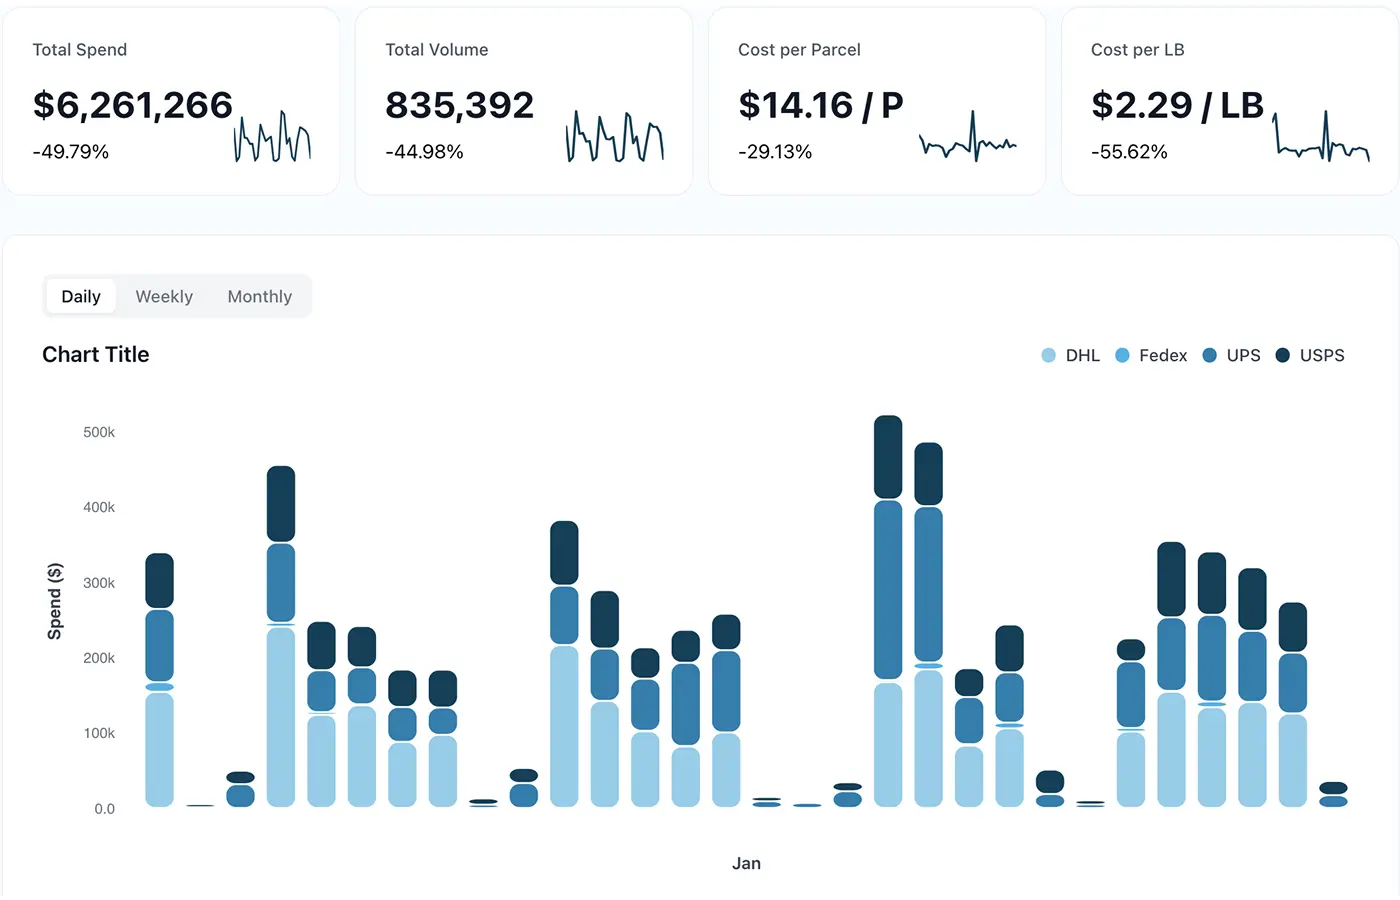Click the -29.13% change figure
The image size is (1400, 900).
point(775,152)
